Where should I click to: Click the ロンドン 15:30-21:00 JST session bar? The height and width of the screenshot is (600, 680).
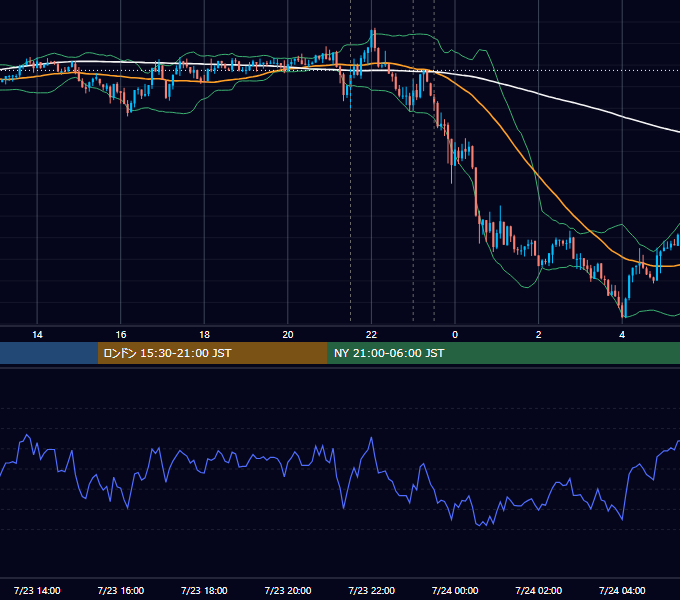click(212, 353)
